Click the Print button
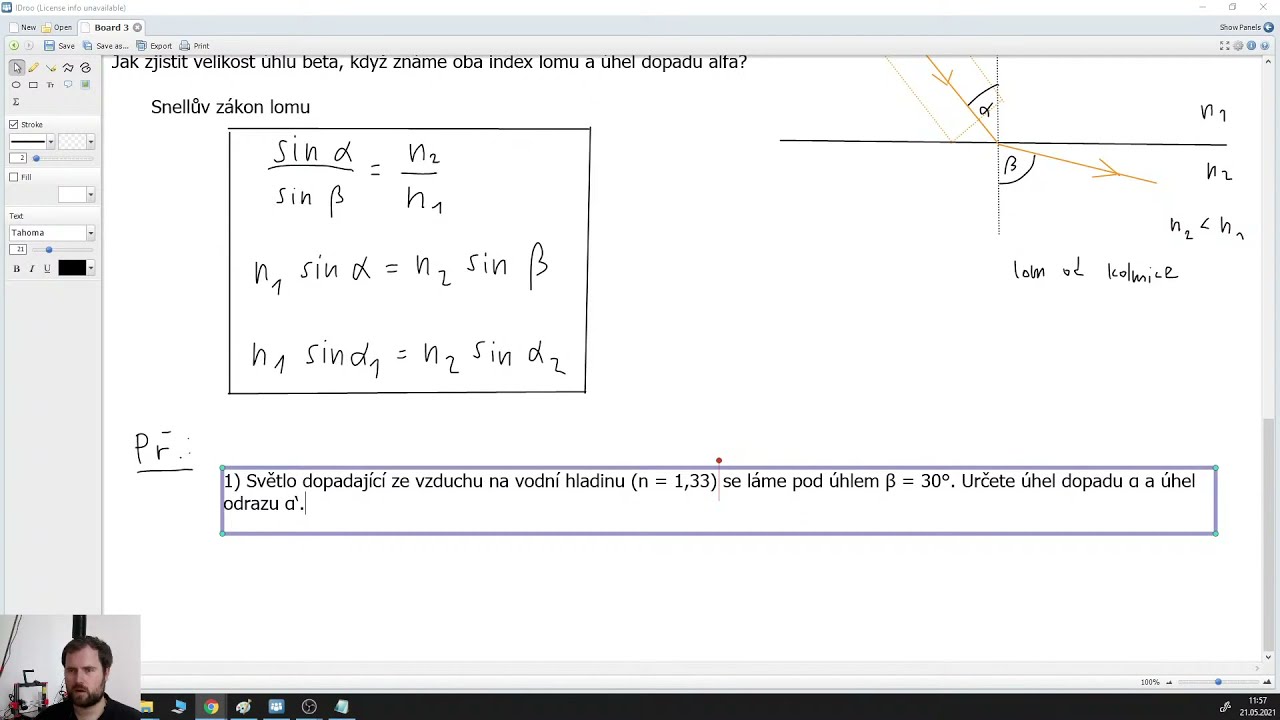 click(x=194, y=46)
